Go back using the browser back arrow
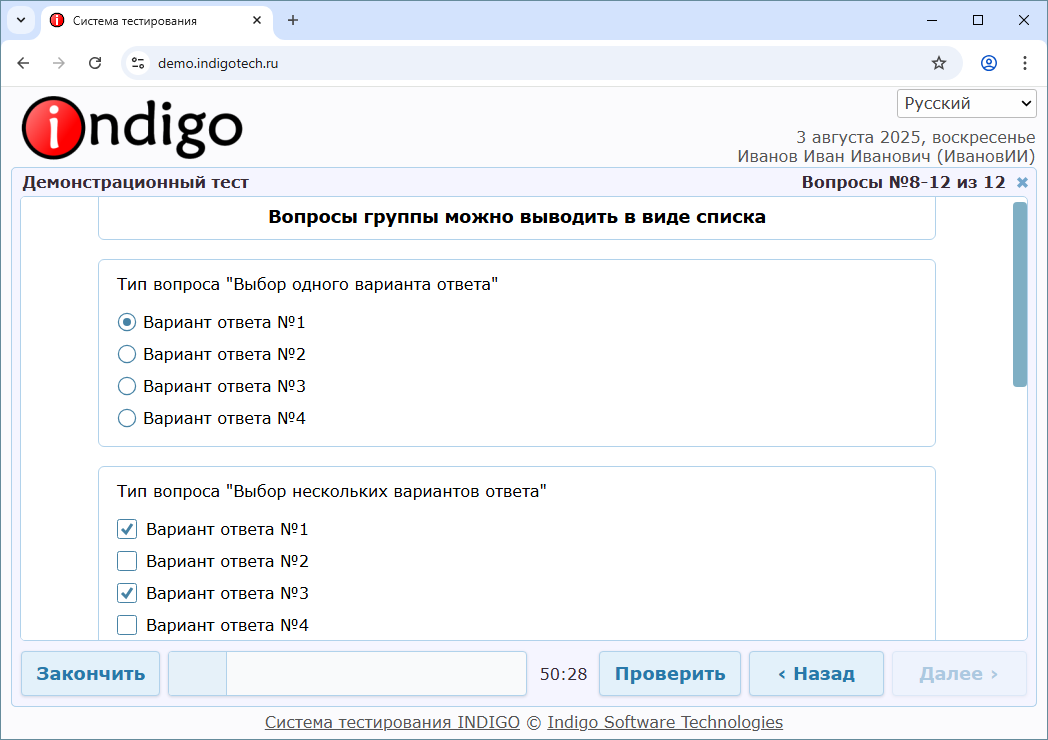The width and height of the screenshot is (1048, 740). click(23, 63)
